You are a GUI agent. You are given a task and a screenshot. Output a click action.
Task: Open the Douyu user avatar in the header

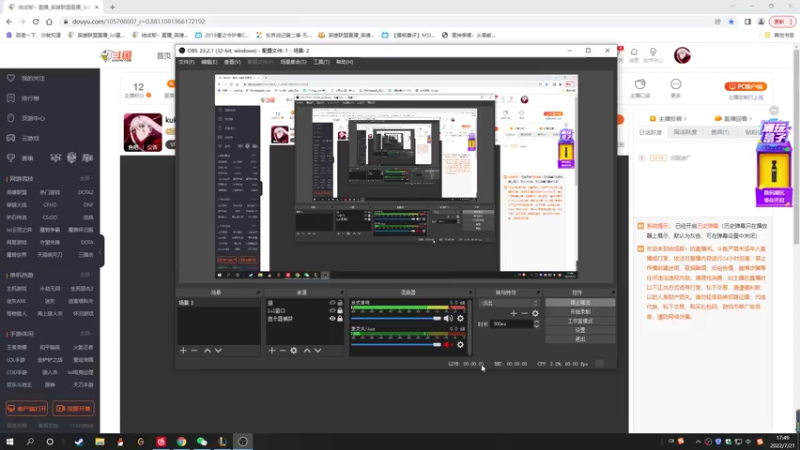(x=682, y=55)
